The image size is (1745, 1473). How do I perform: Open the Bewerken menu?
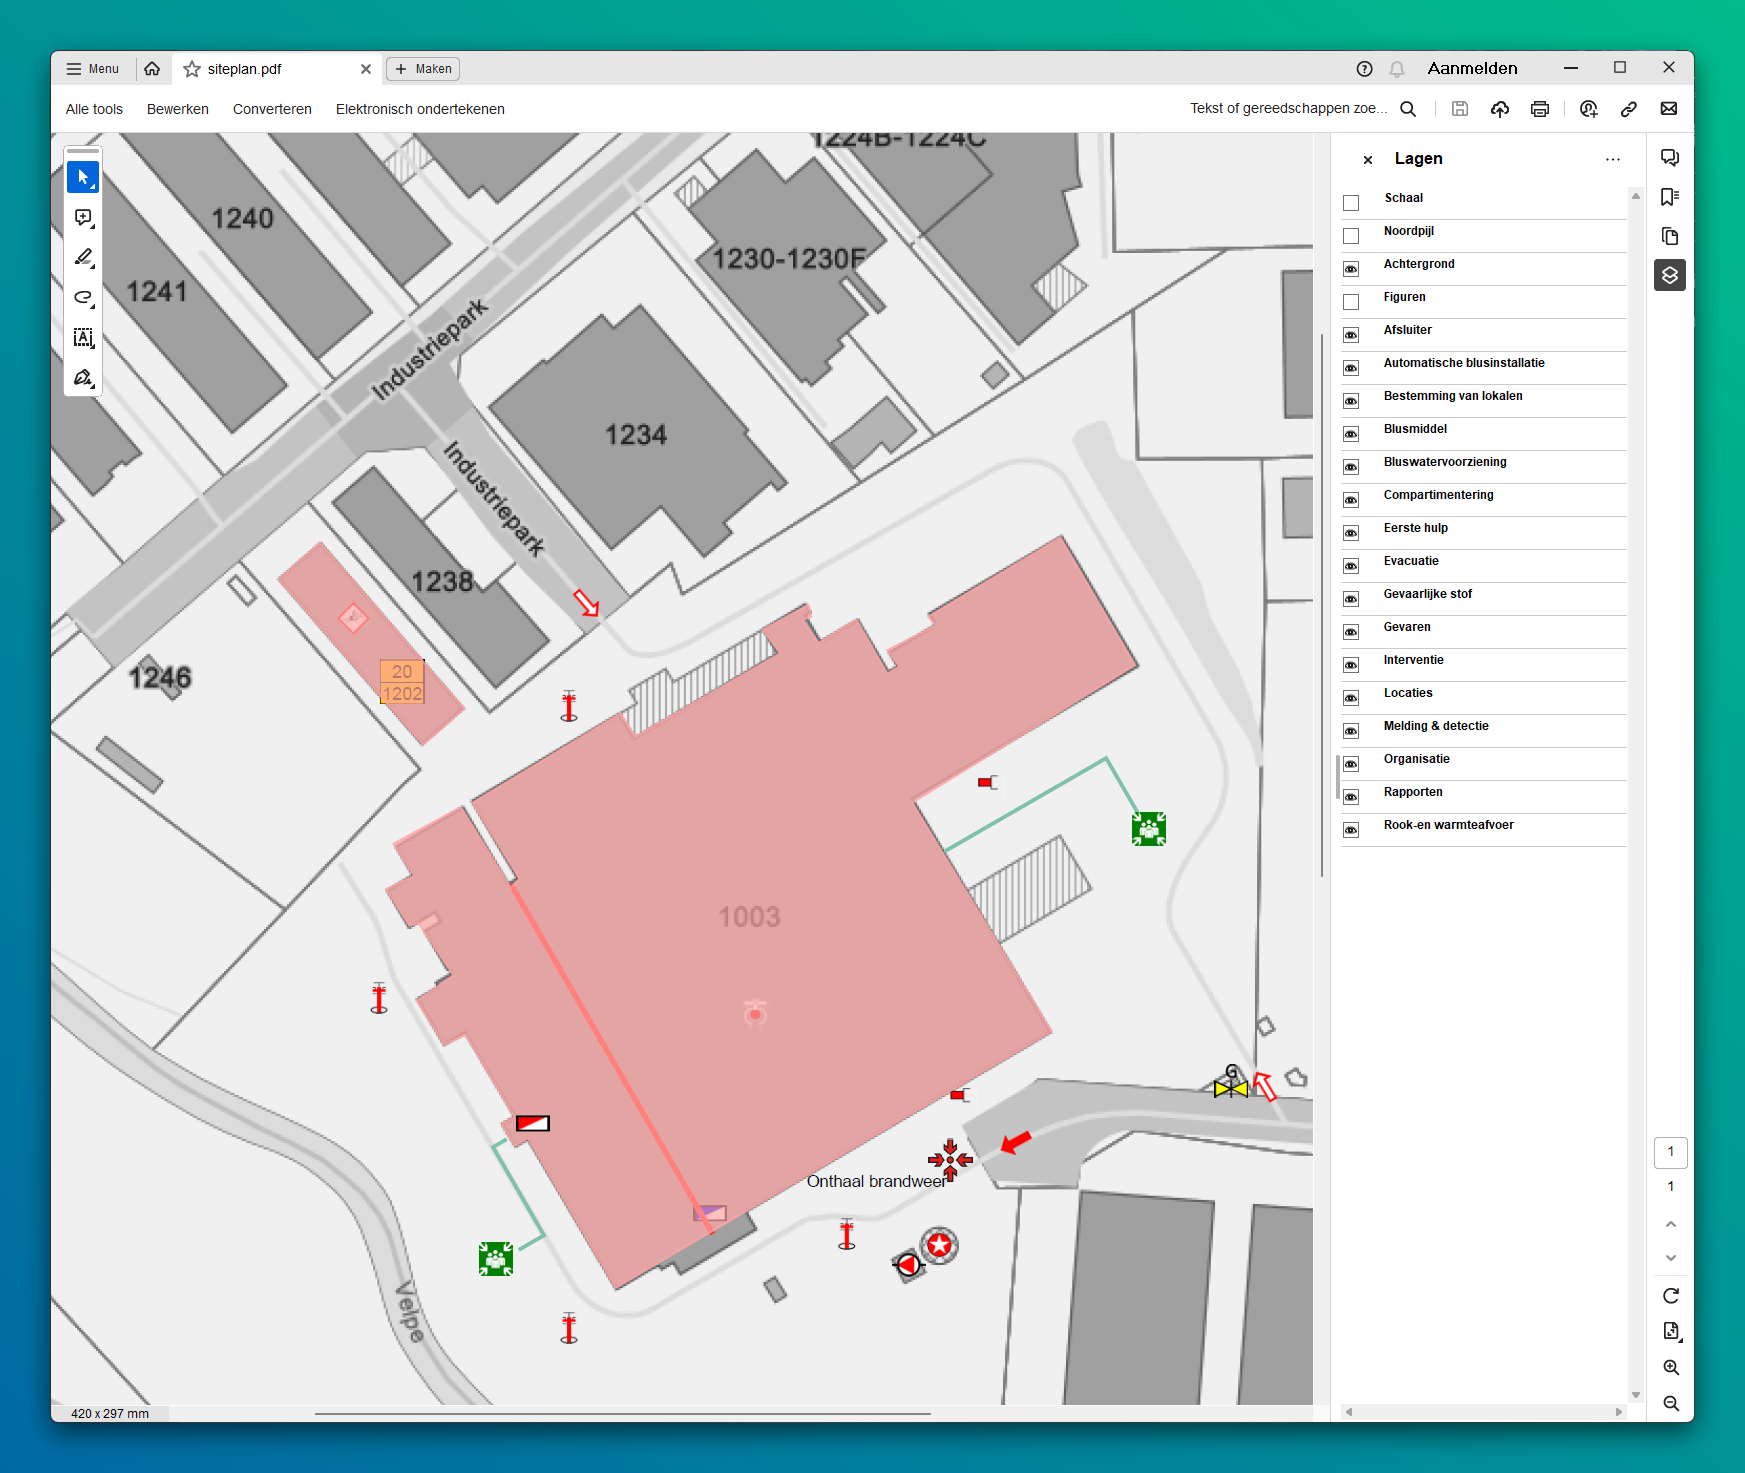[177, 109]
